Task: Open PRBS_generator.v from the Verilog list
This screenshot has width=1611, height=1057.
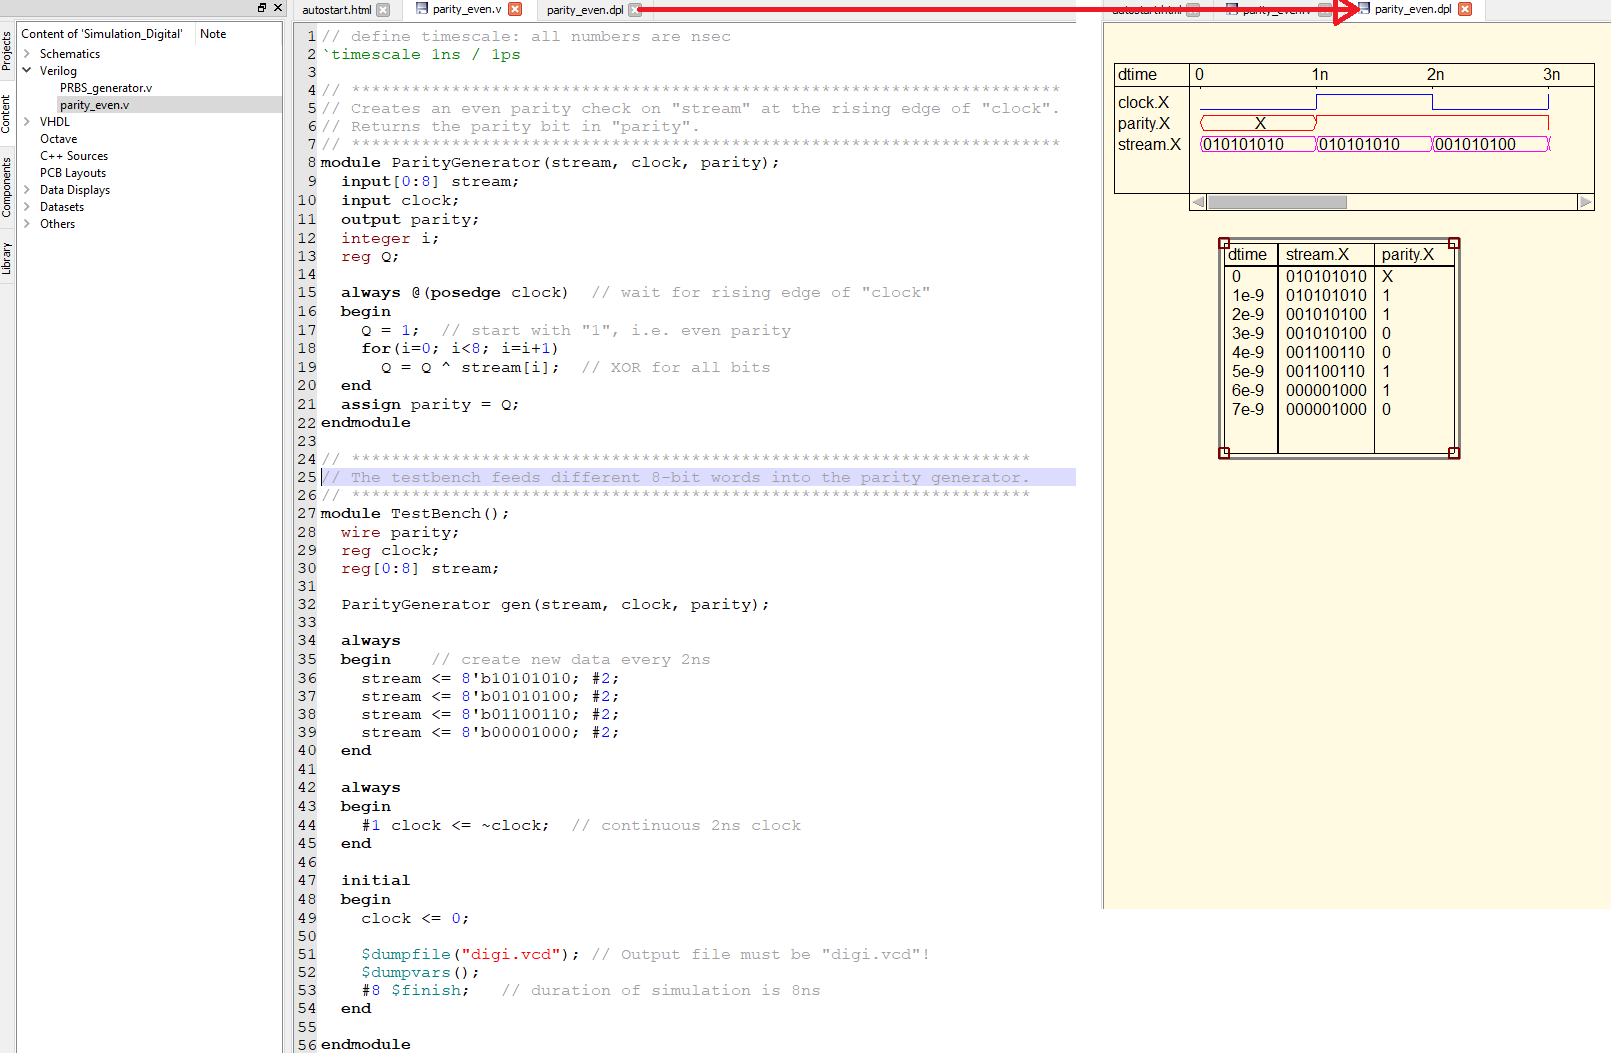Action: [x=106, y=88]
